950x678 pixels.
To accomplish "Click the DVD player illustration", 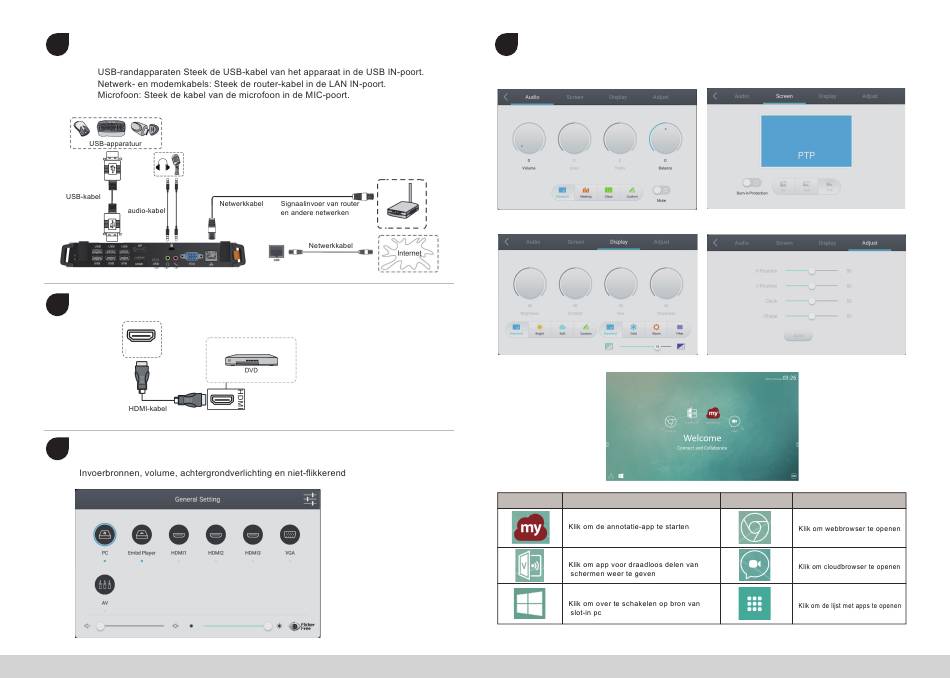I will coord(251,360).
